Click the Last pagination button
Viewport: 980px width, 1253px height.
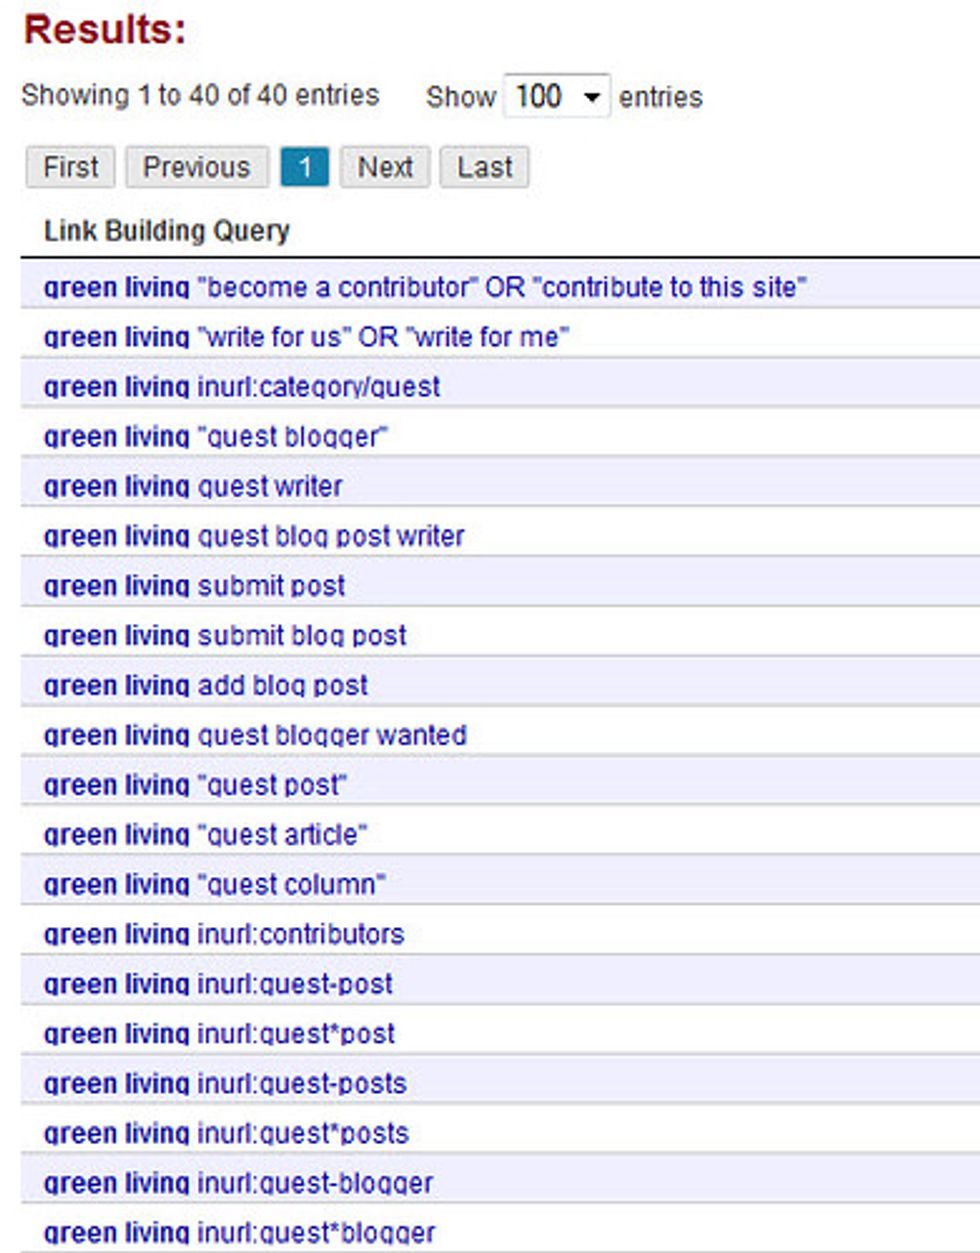(x=484, y=167)
